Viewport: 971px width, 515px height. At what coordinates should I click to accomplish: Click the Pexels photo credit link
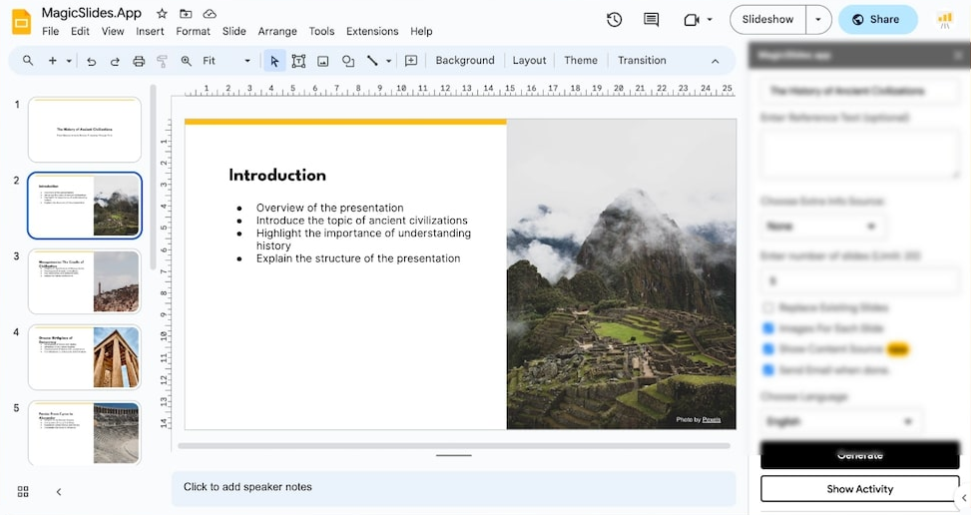click(712, 420)
